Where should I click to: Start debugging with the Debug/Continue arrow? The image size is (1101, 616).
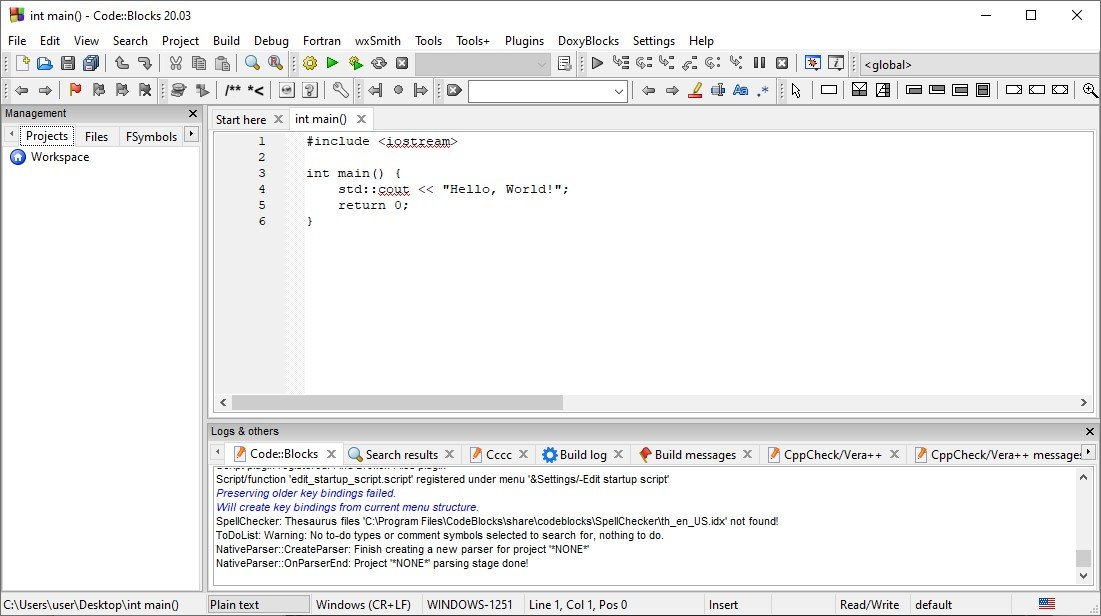click(x=597, y=63)
